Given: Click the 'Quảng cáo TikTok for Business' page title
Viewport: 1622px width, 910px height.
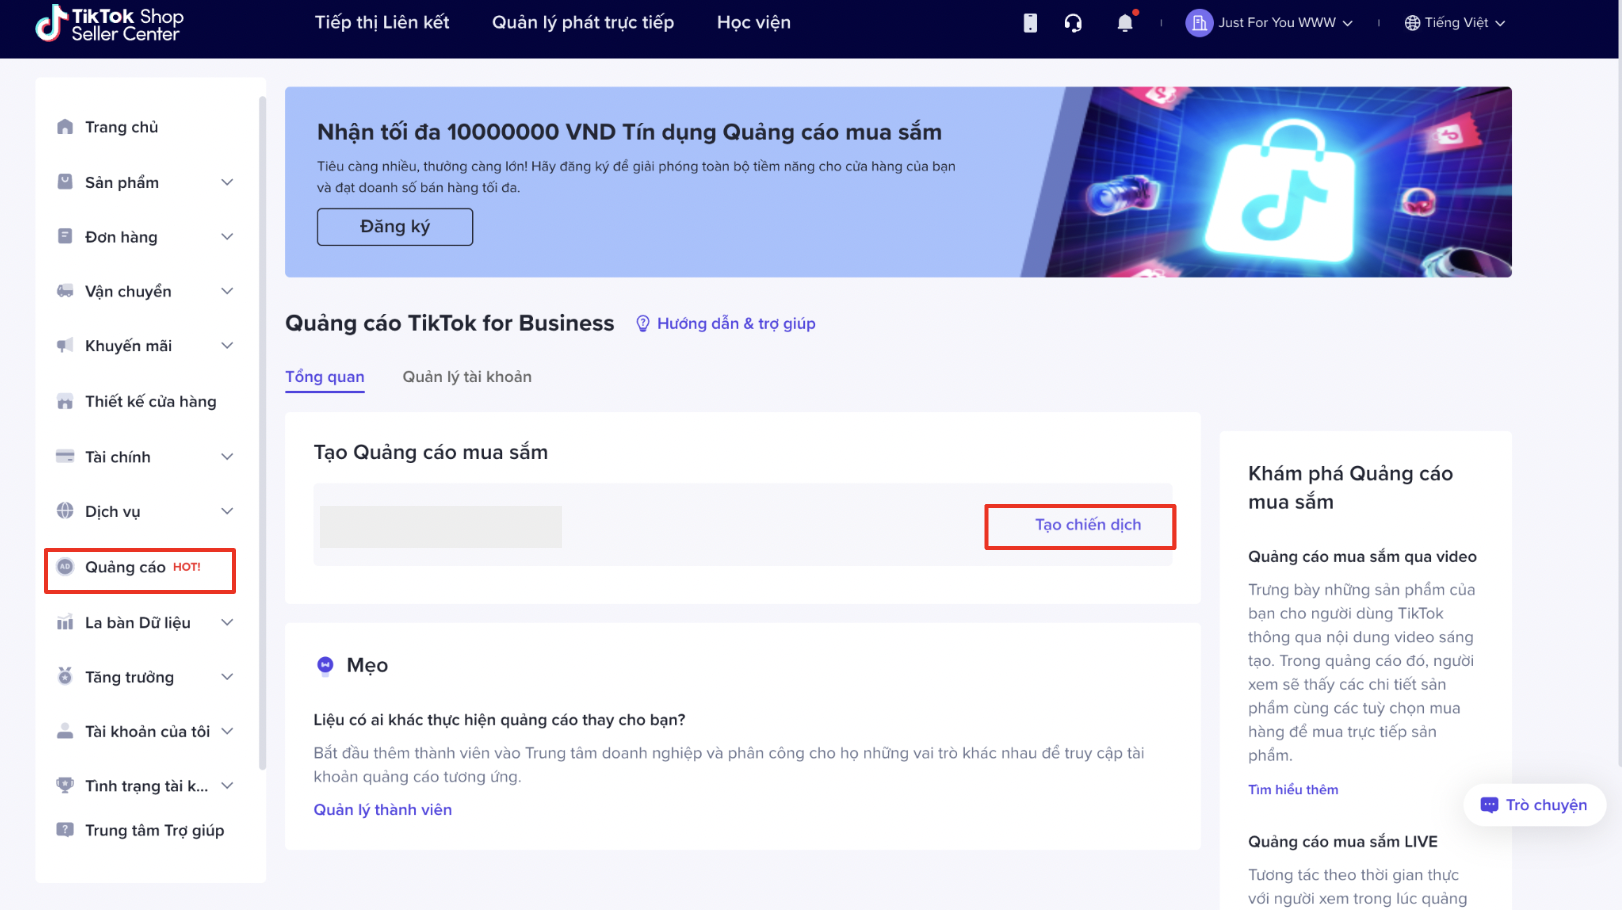Looking at the screenshot, I should tap(450, 323).
